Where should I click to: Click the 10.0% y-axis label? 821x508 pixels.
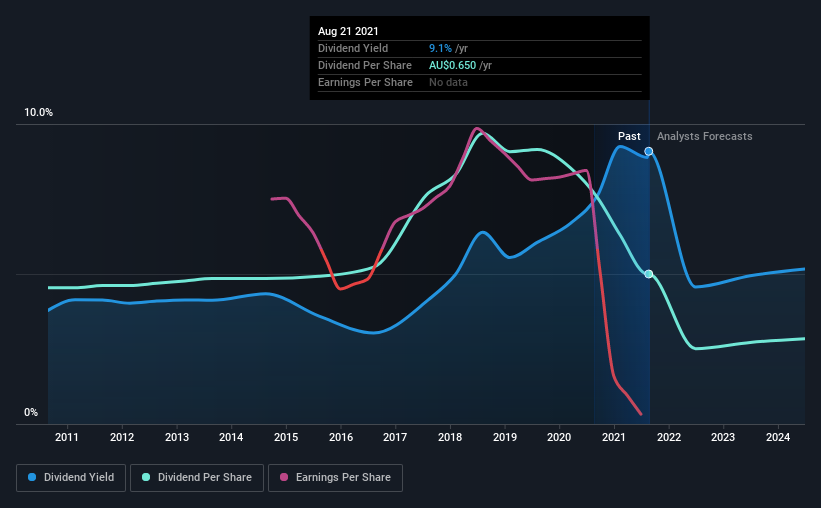[38, 113]
